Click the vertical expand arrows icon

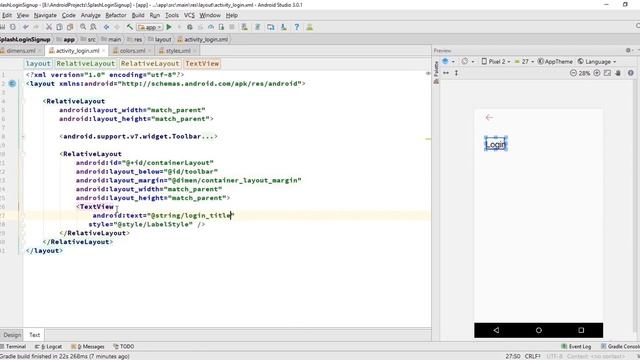tap(456, 73)
